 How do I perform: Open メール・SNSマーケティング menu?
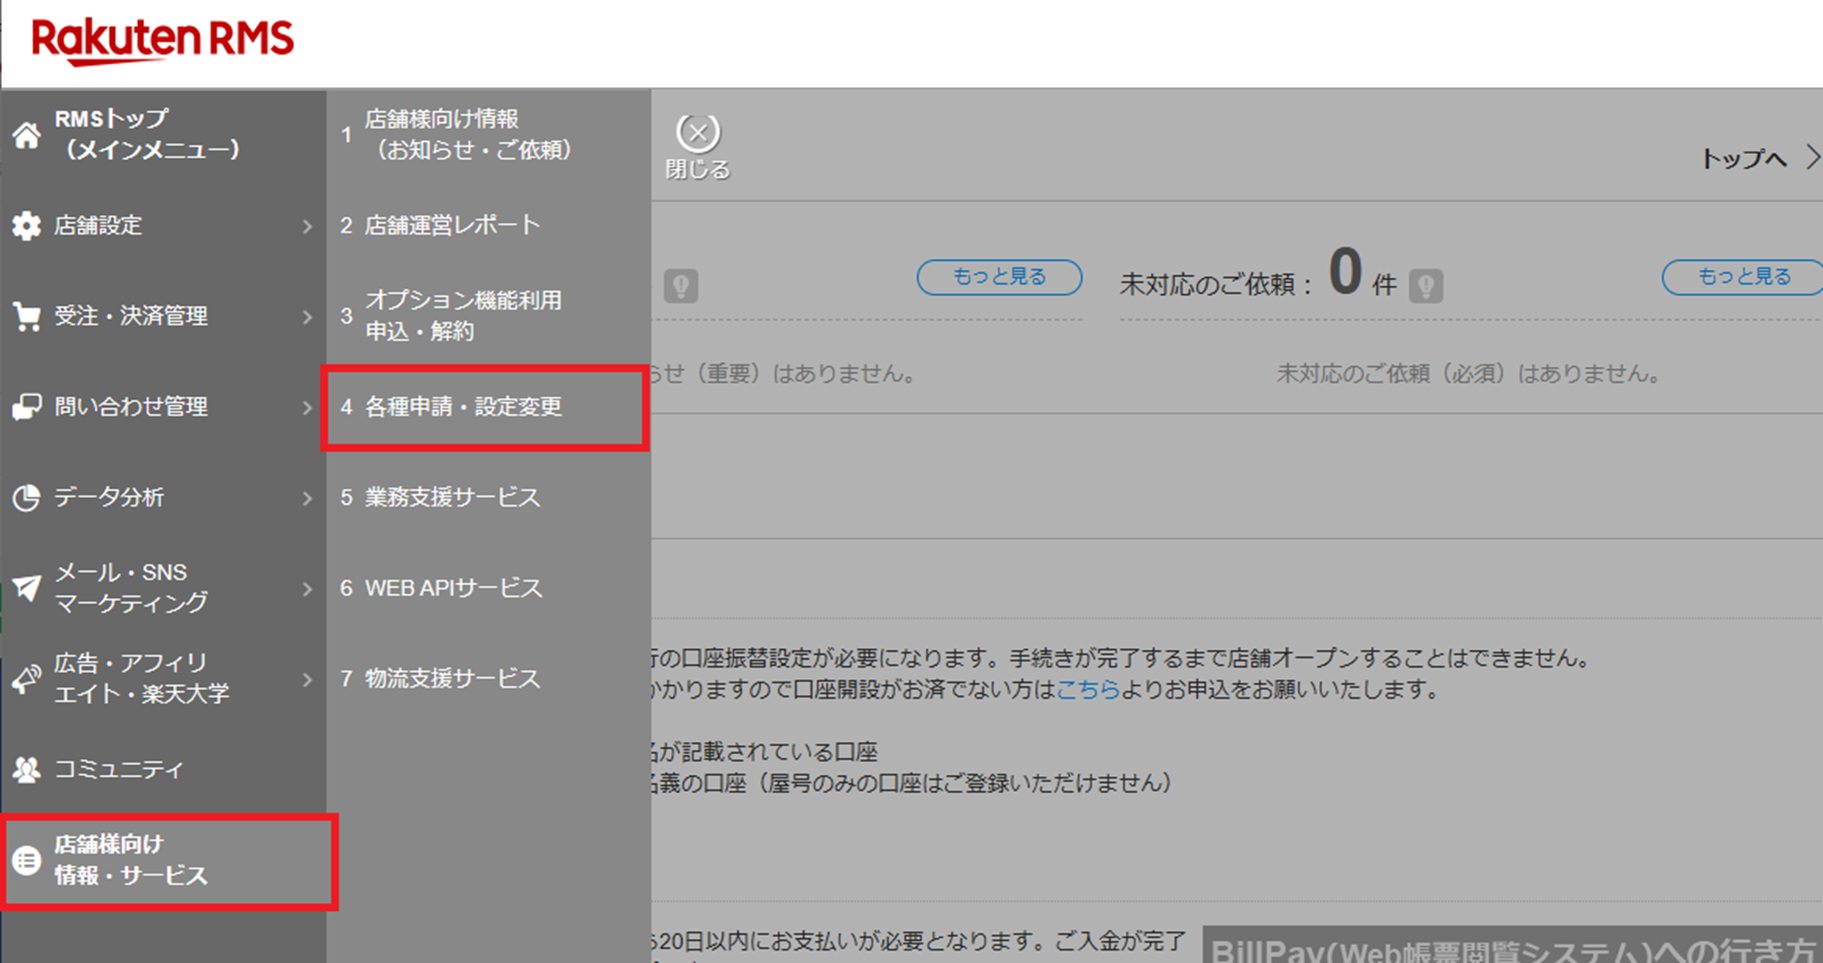point(163,588)
